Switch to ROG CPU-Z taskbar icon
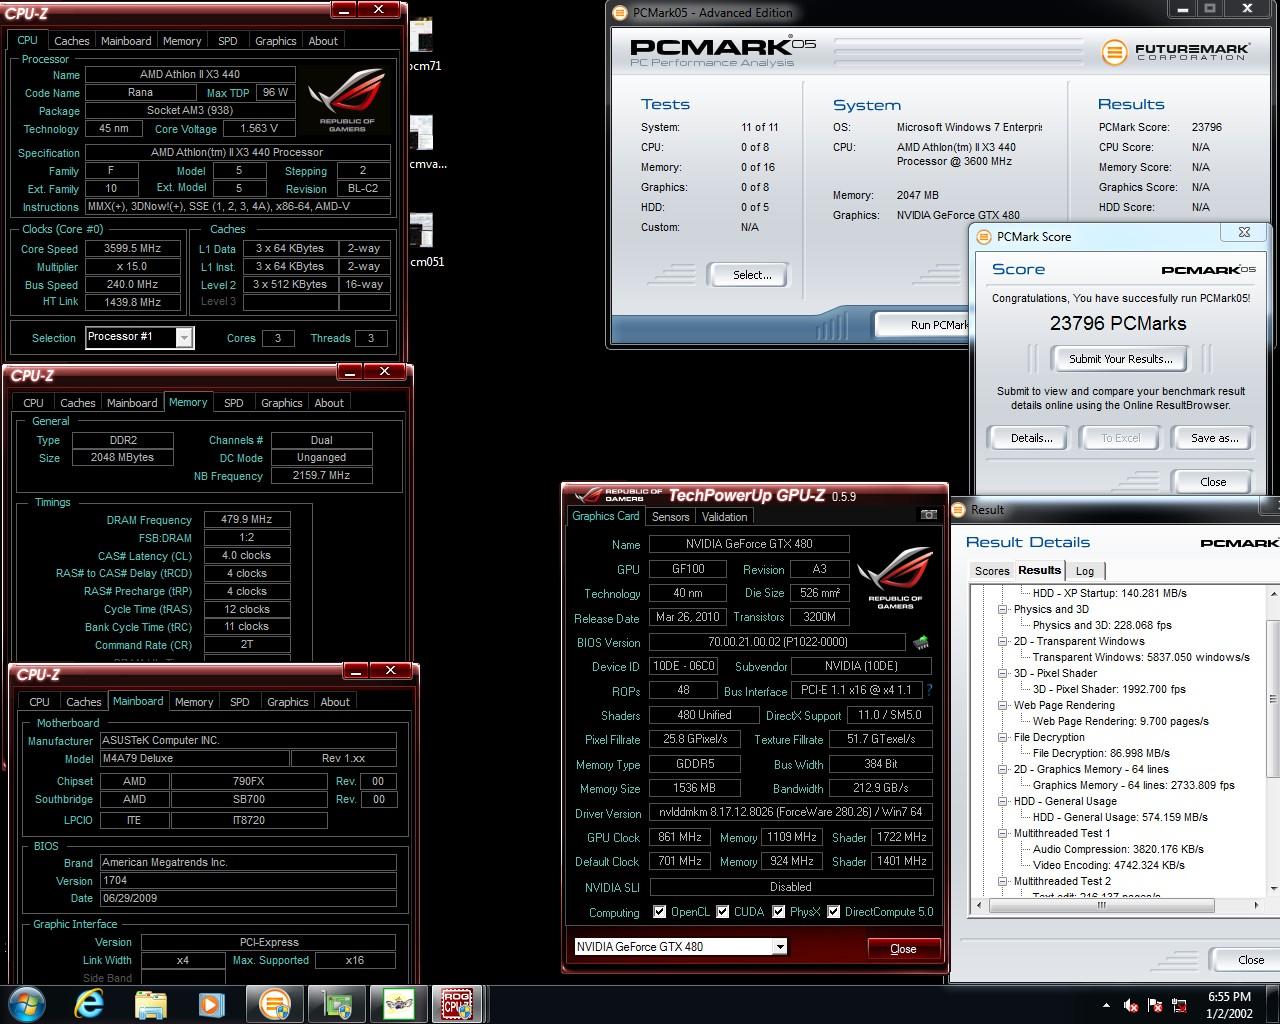The width and height of the screenshot is (1280, 1024). pyautogui.click(x=459, y=1004)
